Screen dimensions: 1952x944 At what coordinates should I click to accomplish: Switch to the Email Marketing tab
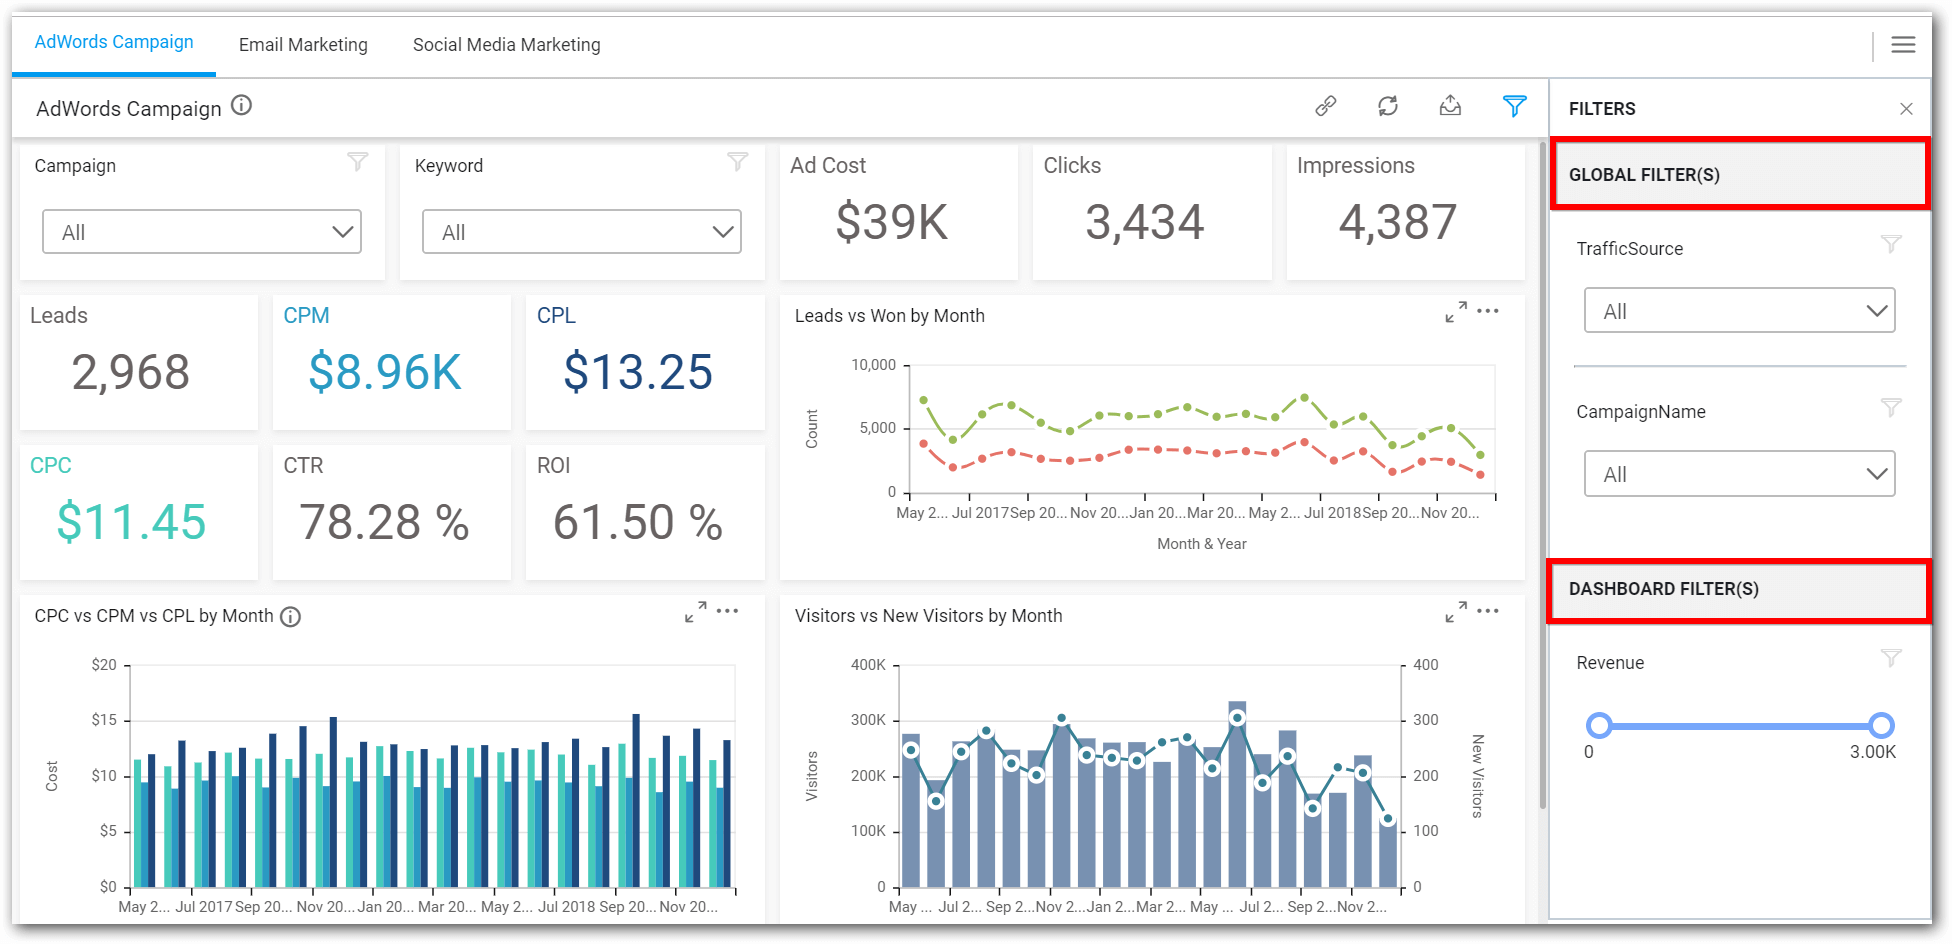tap(303, 45)
